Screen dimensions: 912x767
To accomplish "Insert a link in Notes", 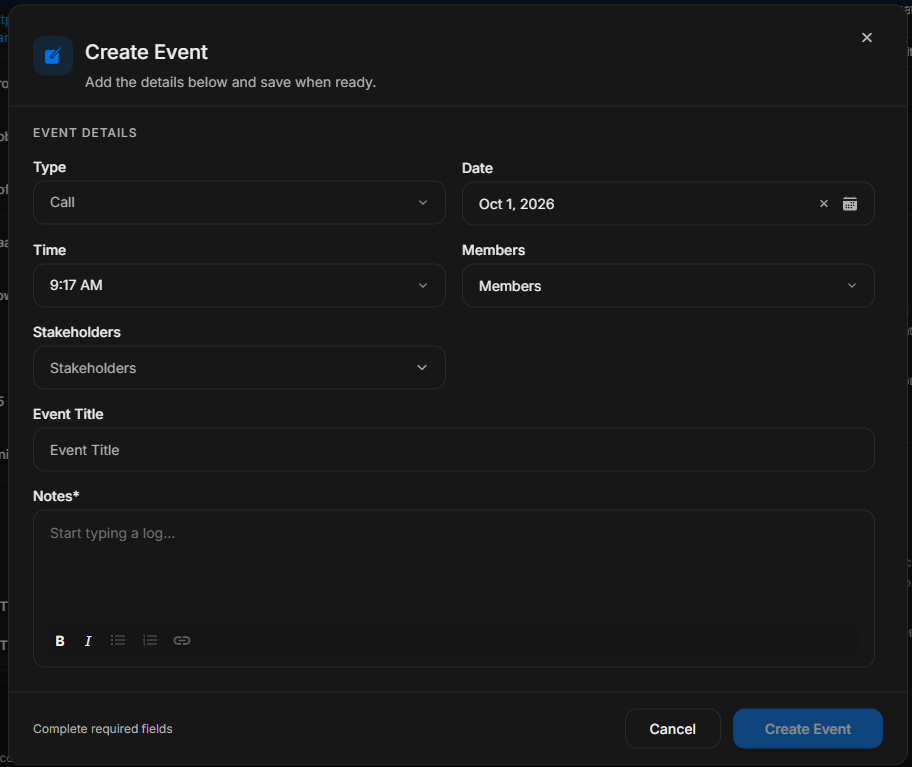I will pos(182,640).
